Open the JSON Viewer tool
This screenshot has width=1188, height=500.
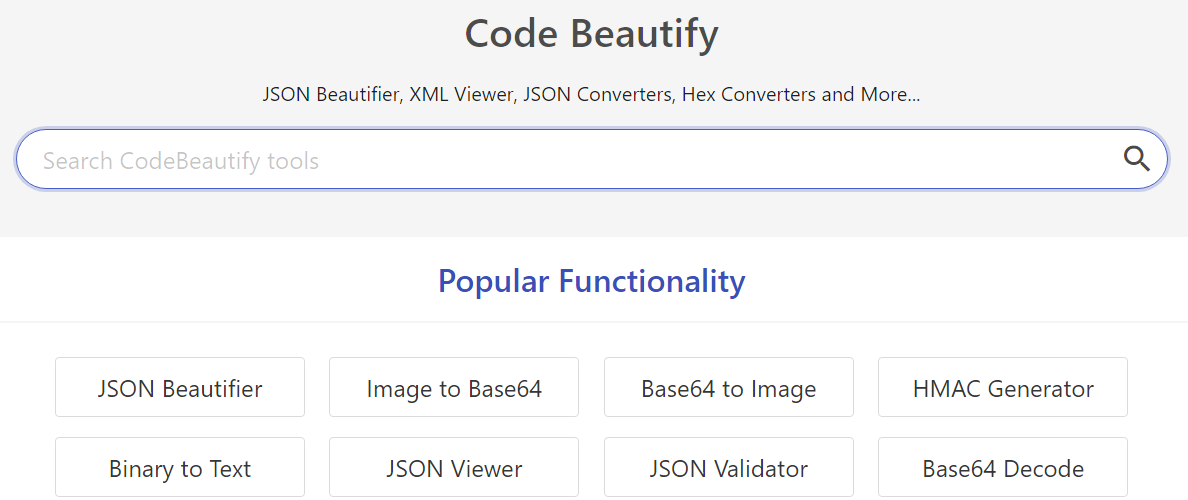pyautogui.click(x=454, y=468)
